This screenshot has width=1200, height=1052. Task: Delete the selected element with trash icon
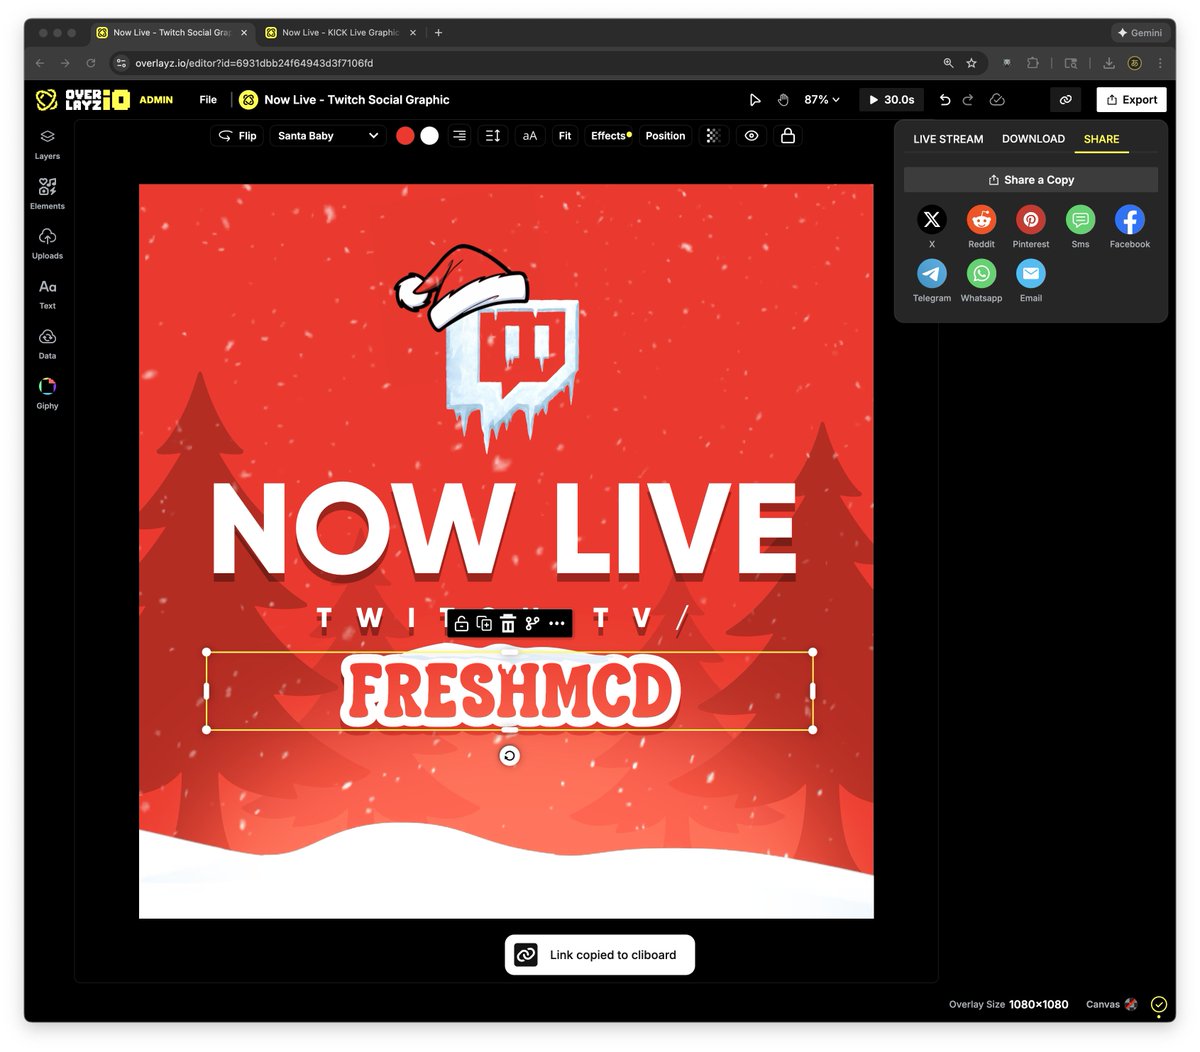(x=508, y=624)
